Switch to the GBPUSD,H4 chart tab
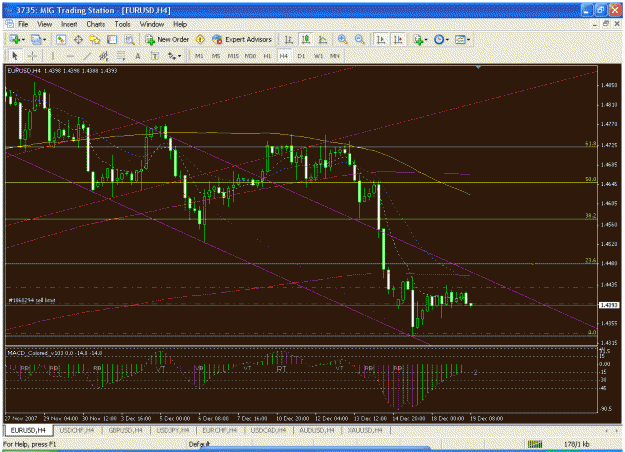Image resolution: width=625 pixels, height=452 pixels. [126, 430]
